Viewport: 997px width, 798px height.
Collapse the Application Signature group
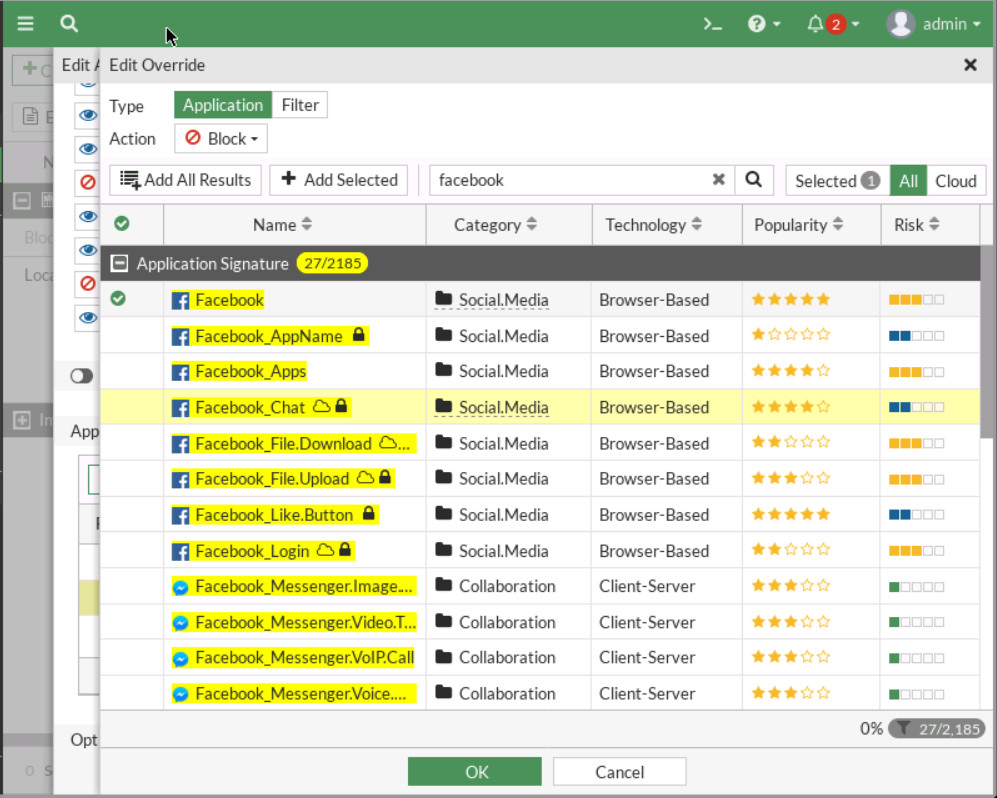(x=119, y=263)
